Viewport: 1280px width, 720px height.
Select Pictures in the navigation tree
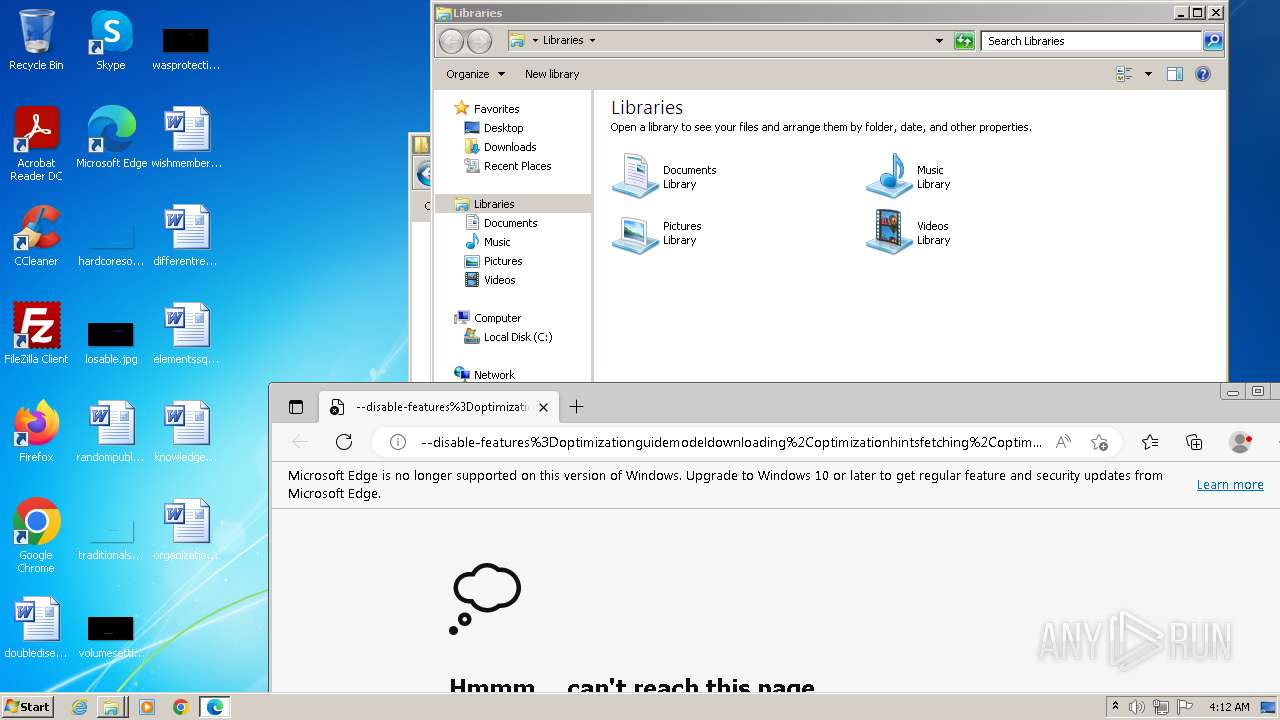tap(494, 261)
